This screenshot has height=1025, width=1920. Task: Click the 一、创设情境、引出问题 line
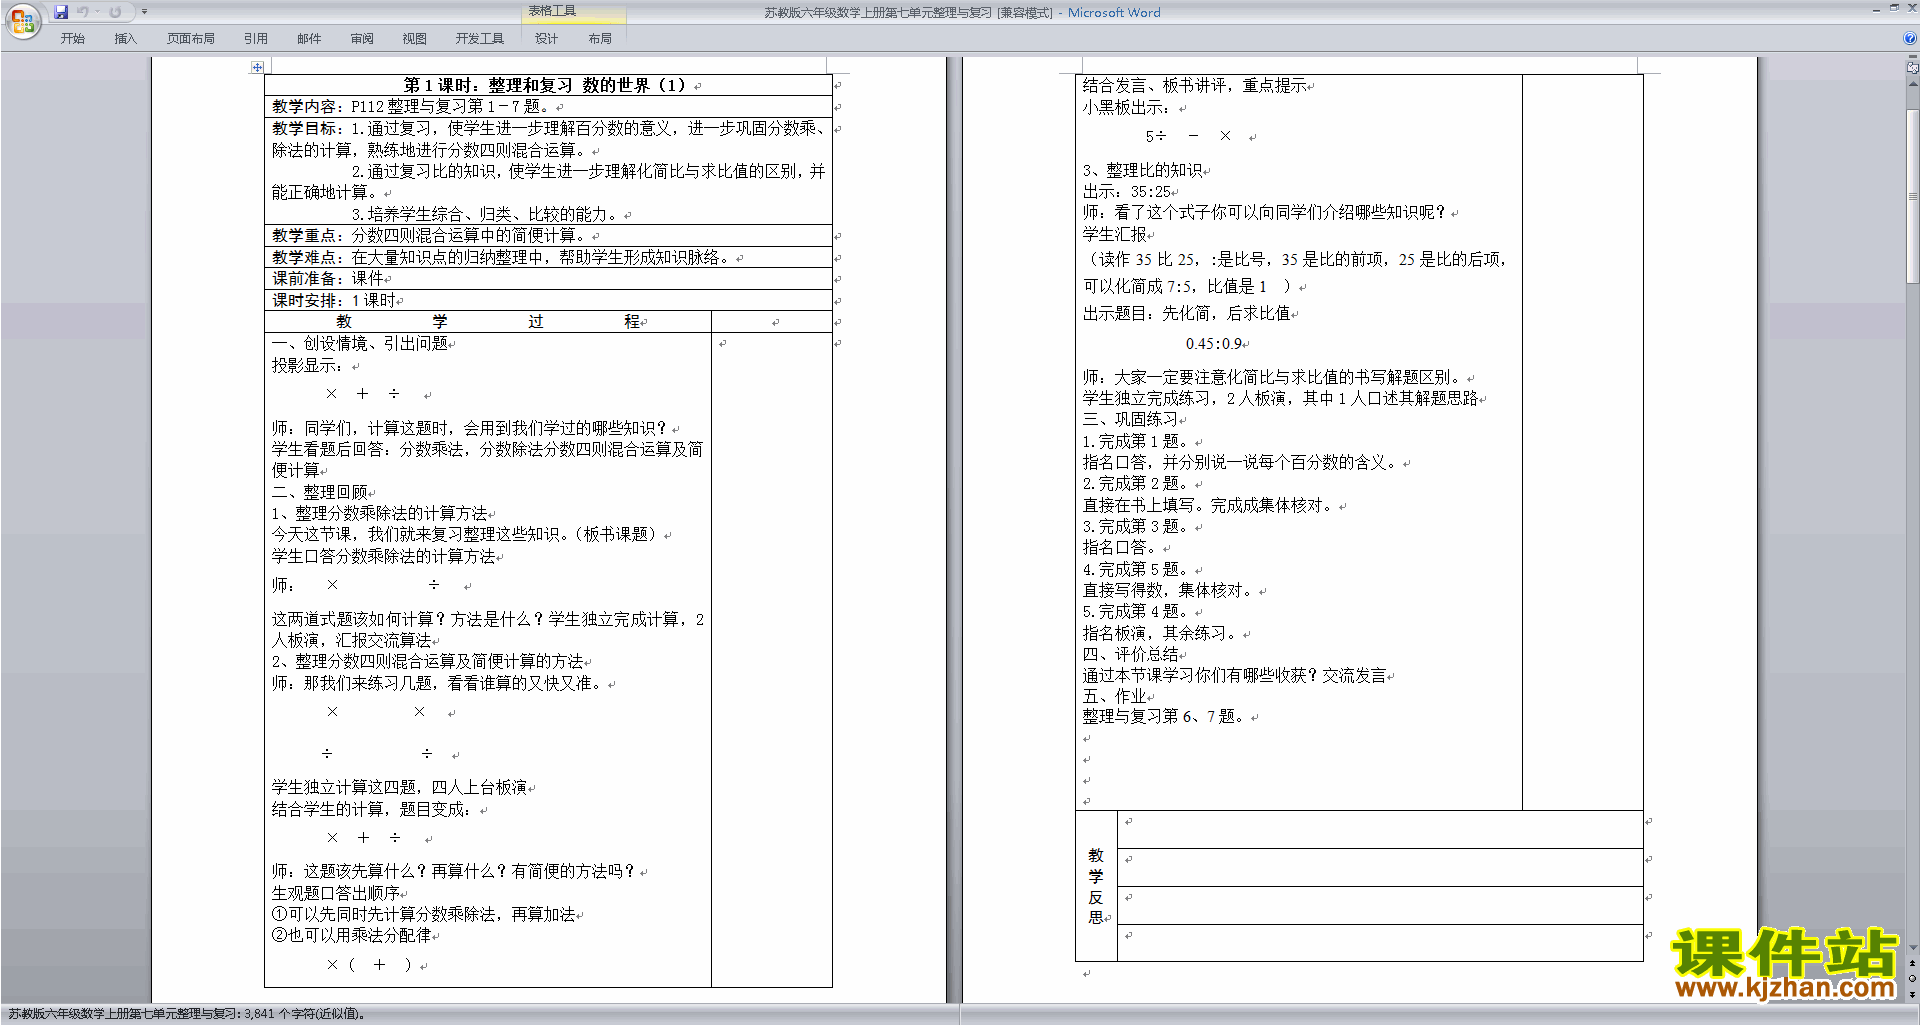(360, 344)
